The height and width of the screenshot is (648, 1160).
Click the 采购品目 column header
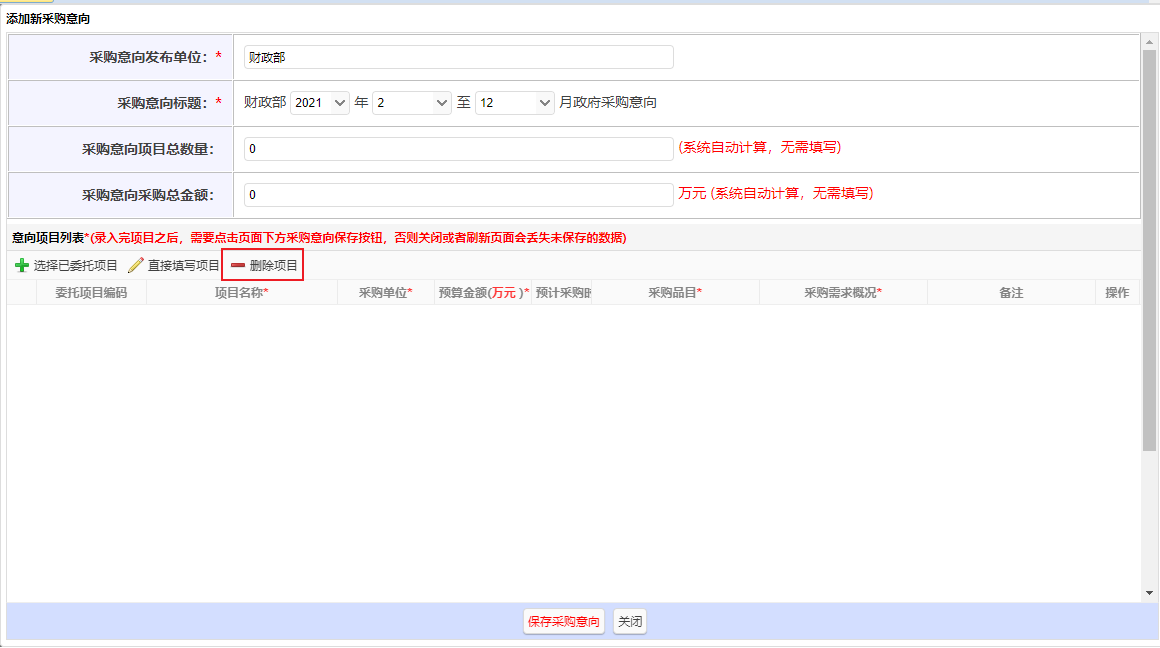(x=675, y=293)
